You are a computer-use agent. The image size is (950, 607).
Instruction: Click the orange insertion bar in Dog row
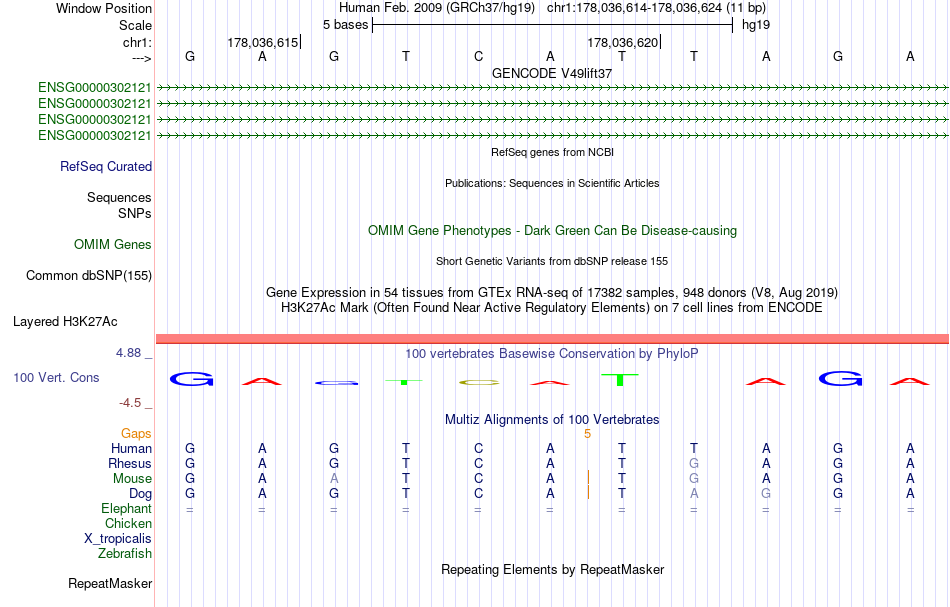pos(588,493)
